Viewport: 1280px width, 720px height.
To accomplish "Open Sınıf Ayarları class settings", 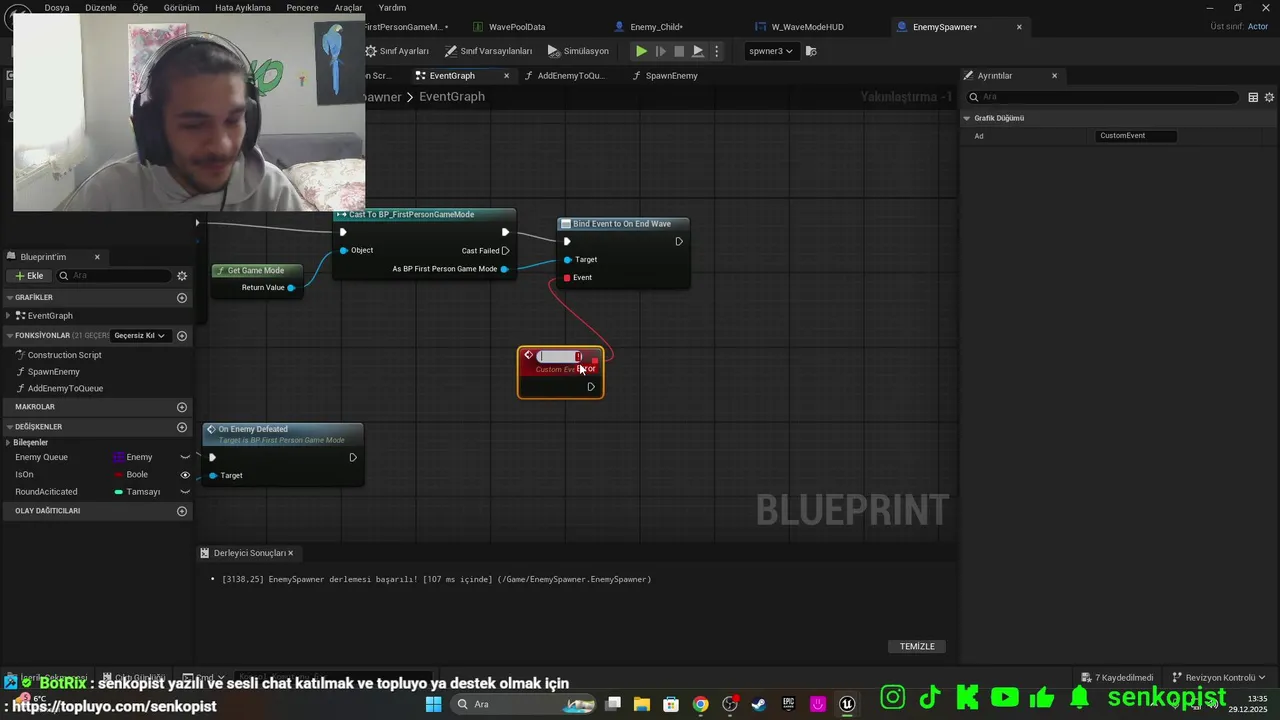I will coord(397,51).
